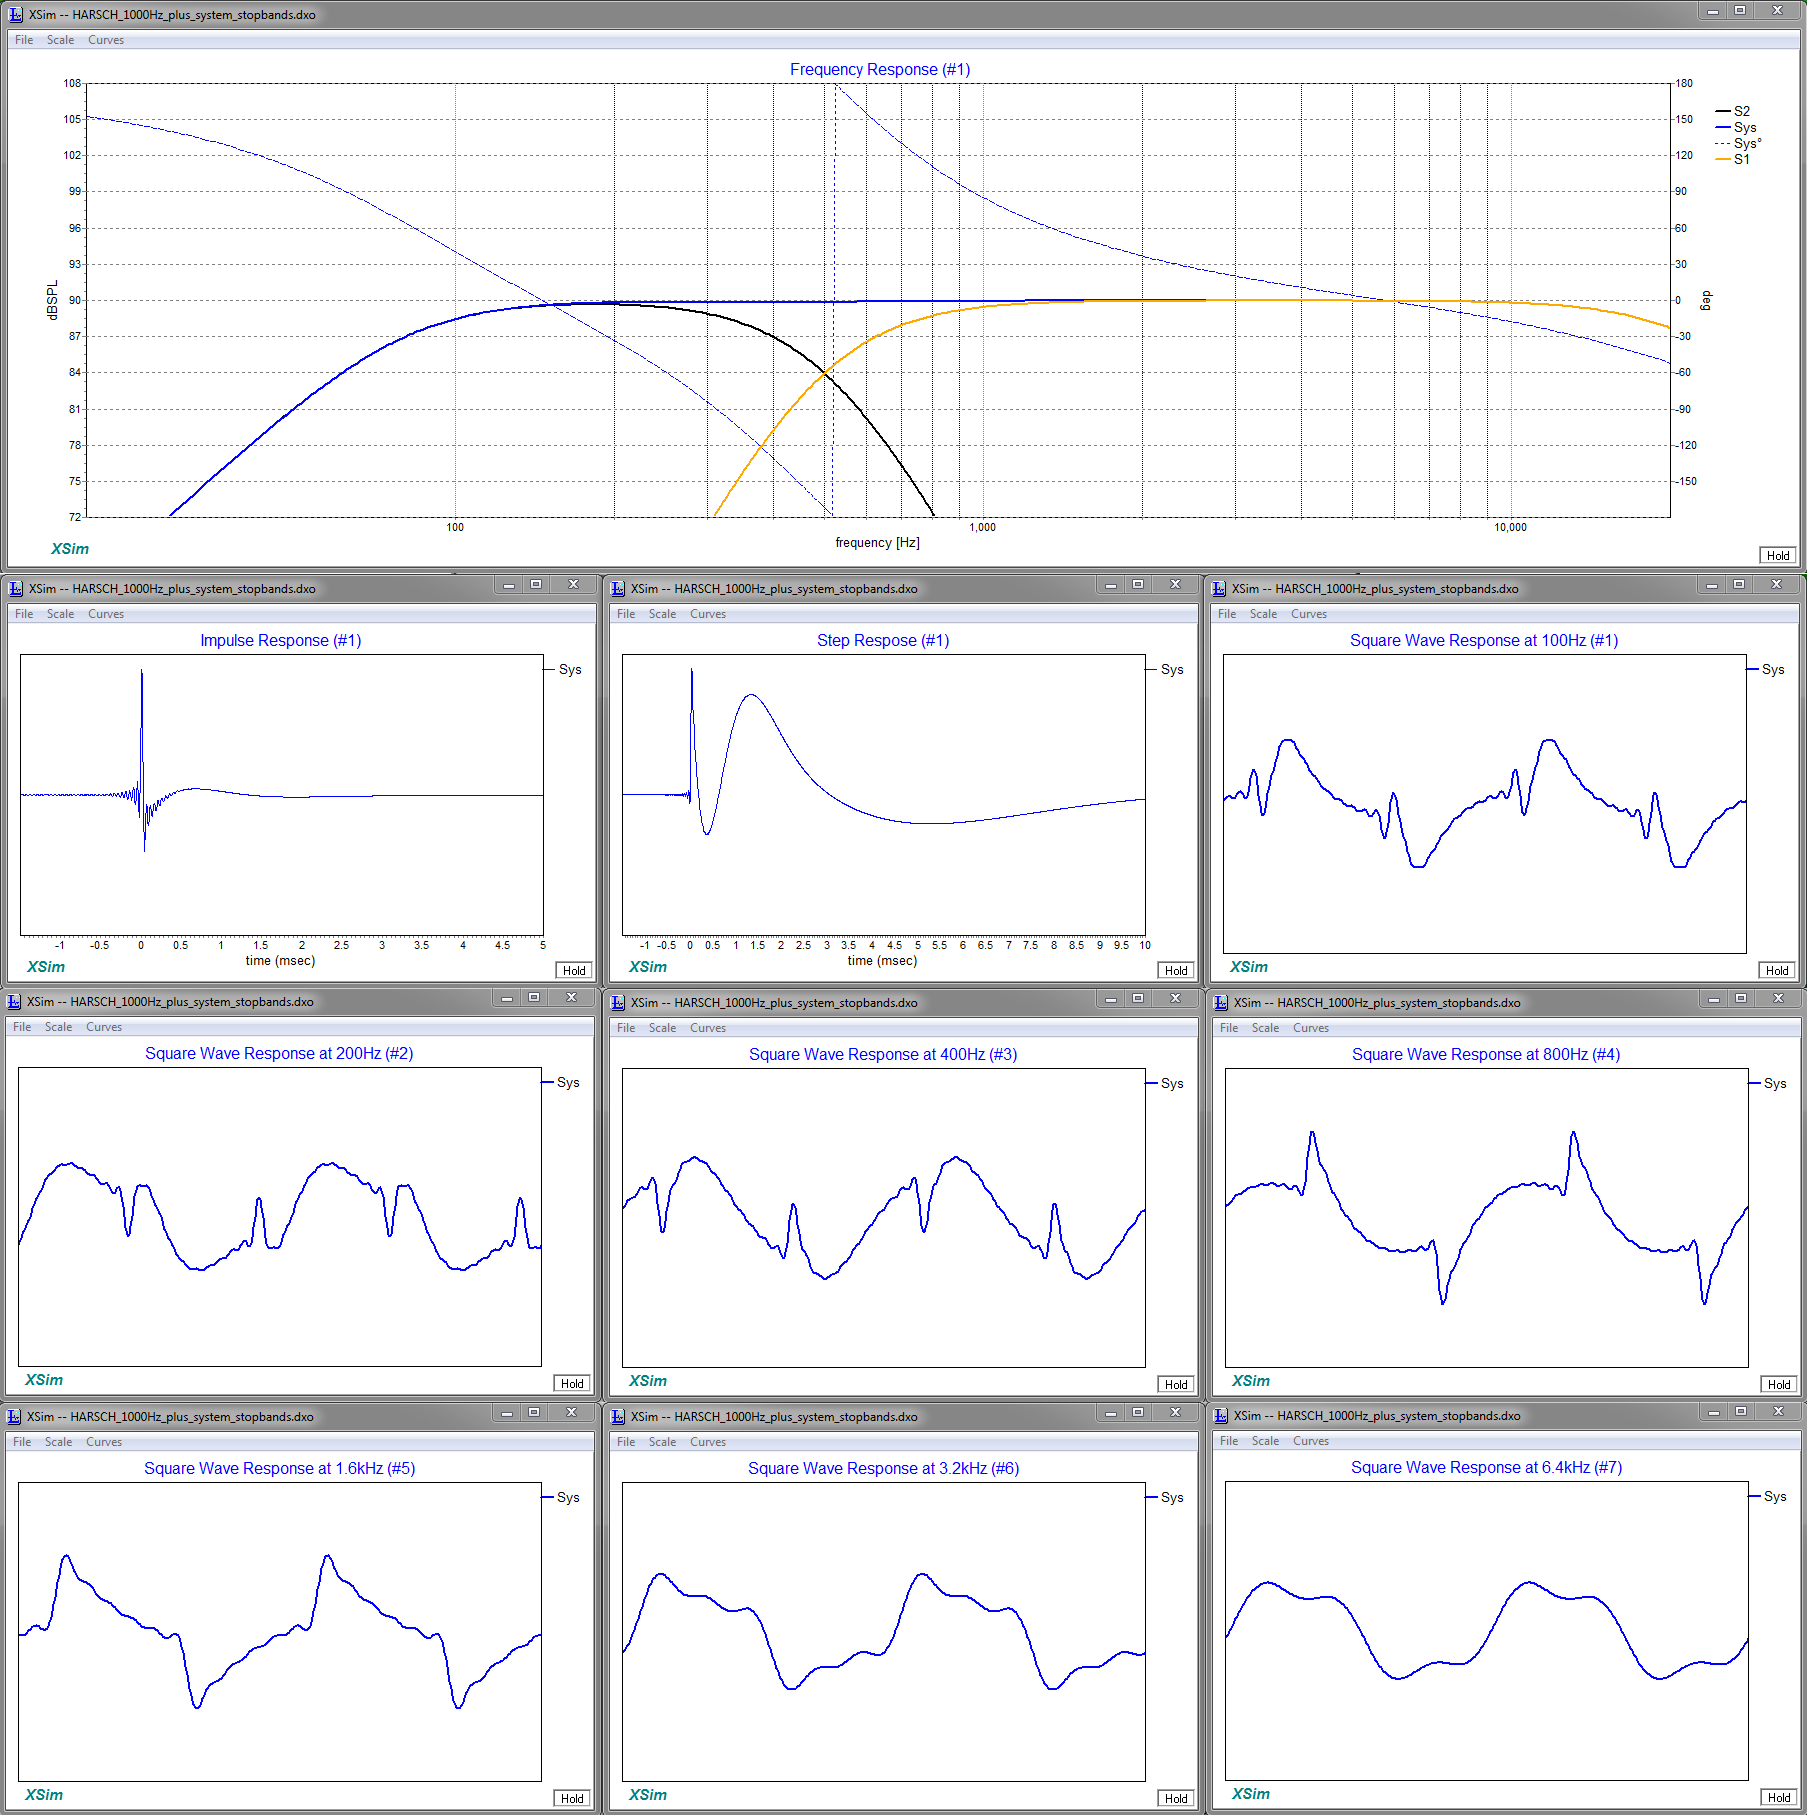
Task: Click app icon in Step Response title bar
Action: 617,589
